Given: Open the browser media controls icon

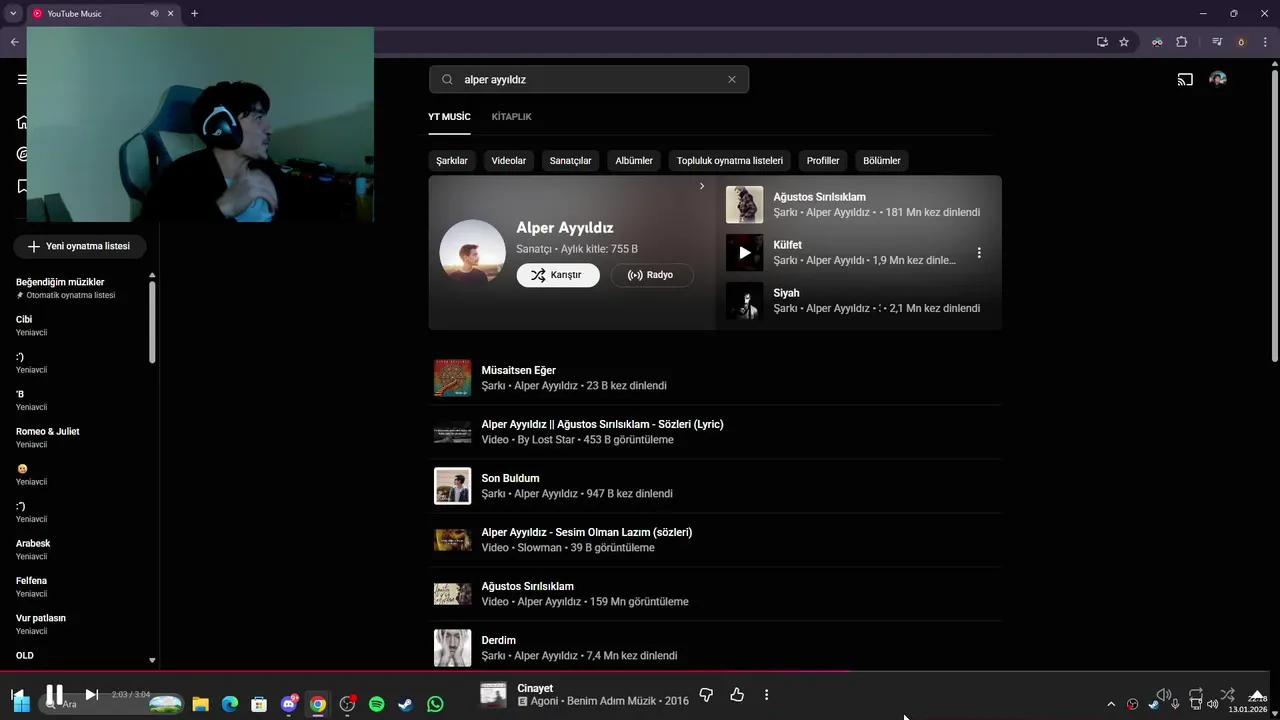Looking at the screenshot, I should [1217, 42].
